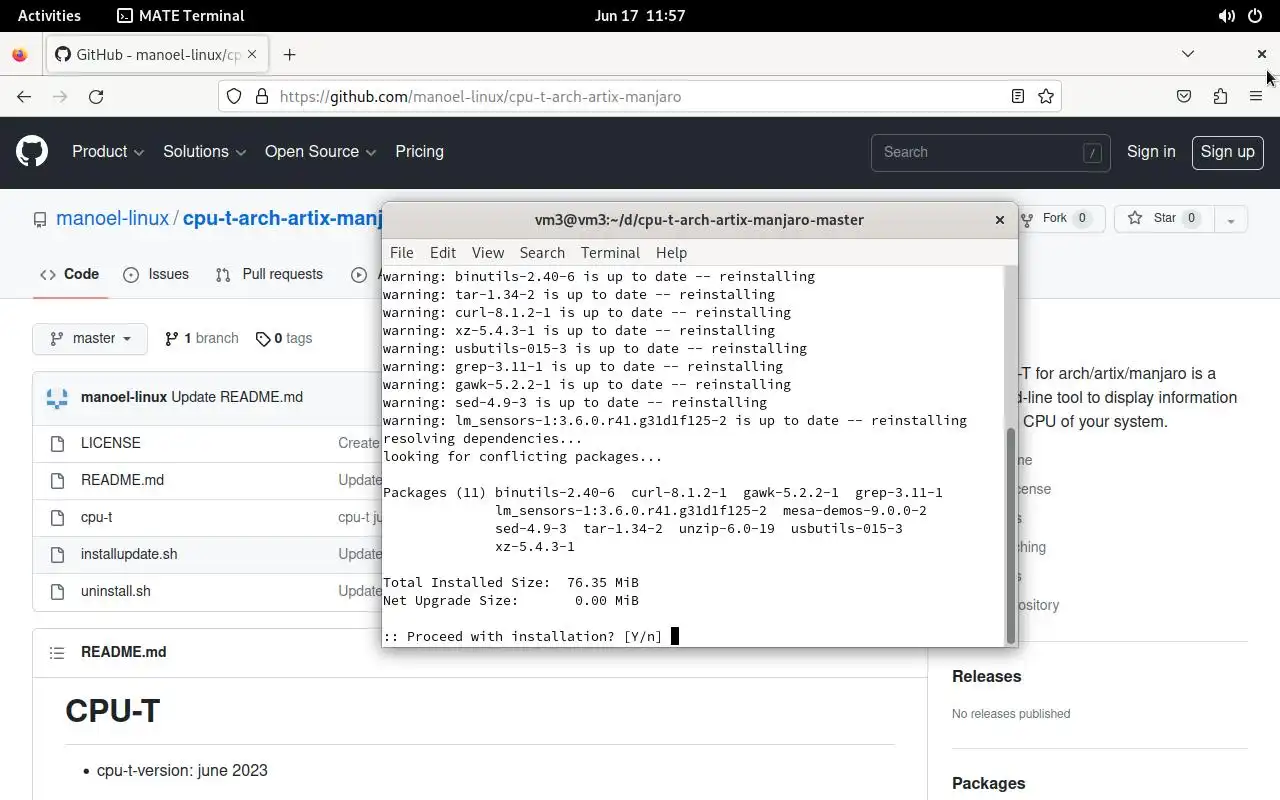Switch to the Pull requests tab

pos(269,275)
